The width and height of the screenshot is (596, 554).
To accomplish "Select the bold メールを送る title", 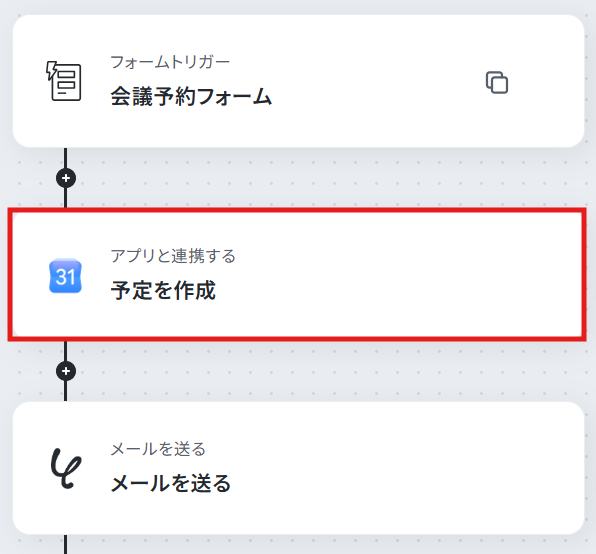I will [x=171, y=483].
